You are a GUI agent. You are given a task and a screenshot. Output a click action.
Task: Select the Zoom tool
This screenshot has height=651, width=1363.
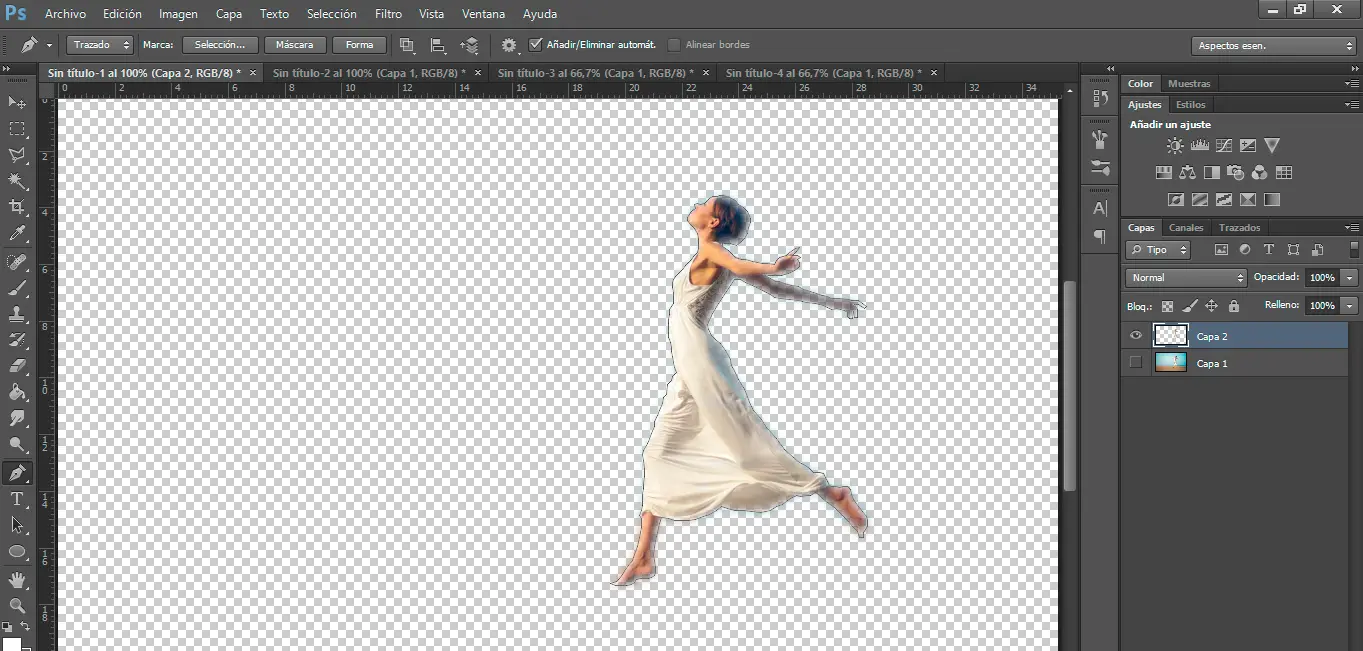(17, 606)
